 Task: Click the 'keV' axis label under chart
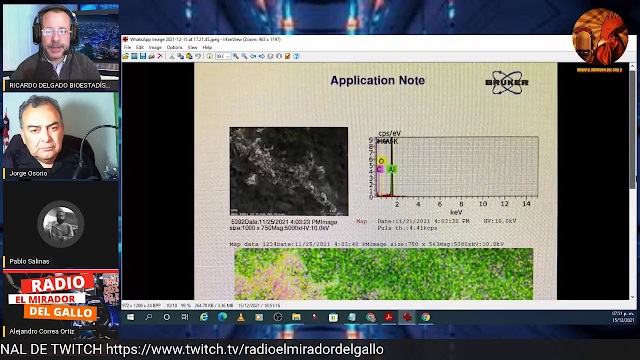click(x=456, y=212)
